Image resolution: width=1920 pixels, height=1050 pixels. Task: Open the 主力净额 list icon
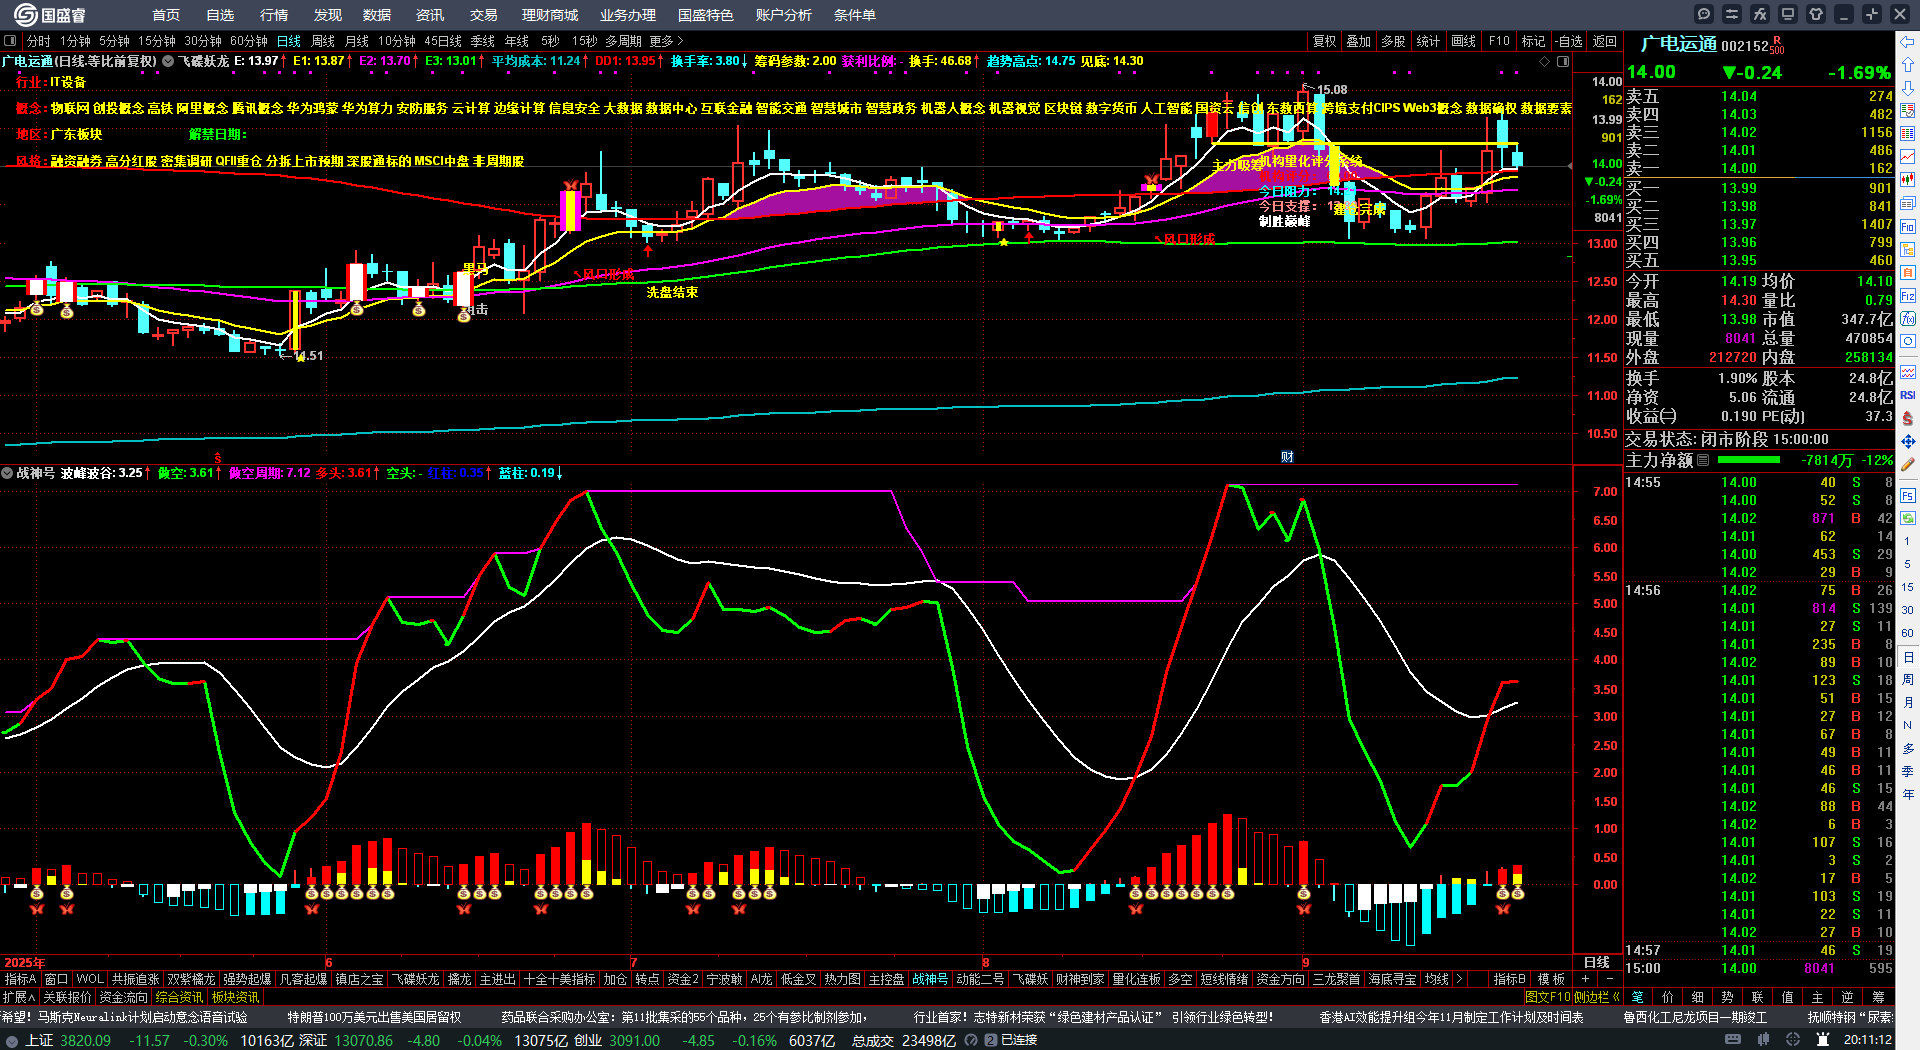1703,460
